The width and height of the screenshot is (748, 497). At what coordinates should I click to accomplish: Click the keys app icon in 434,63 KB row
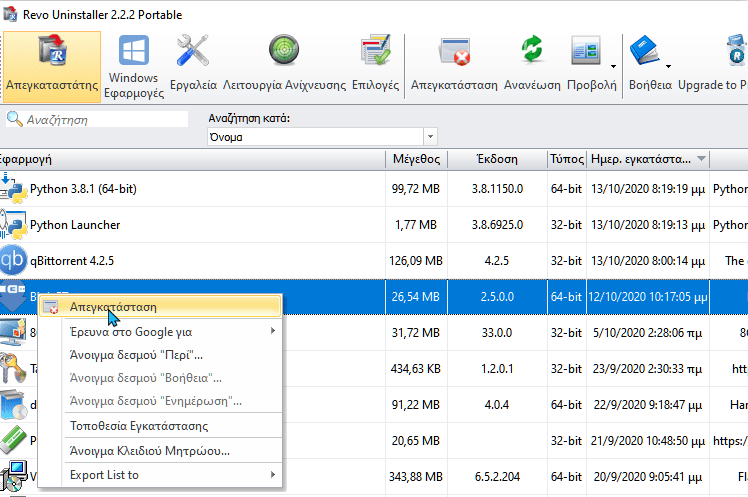pos(13,368)
